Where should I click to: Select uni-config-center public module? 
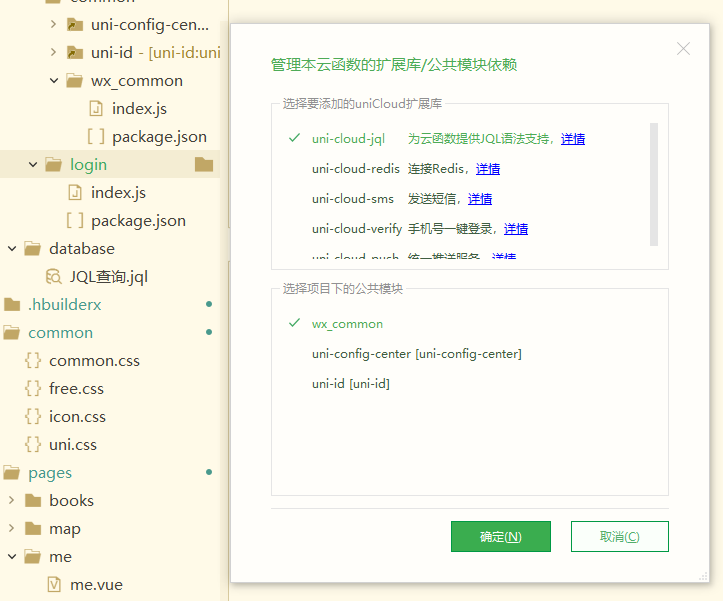416,354
